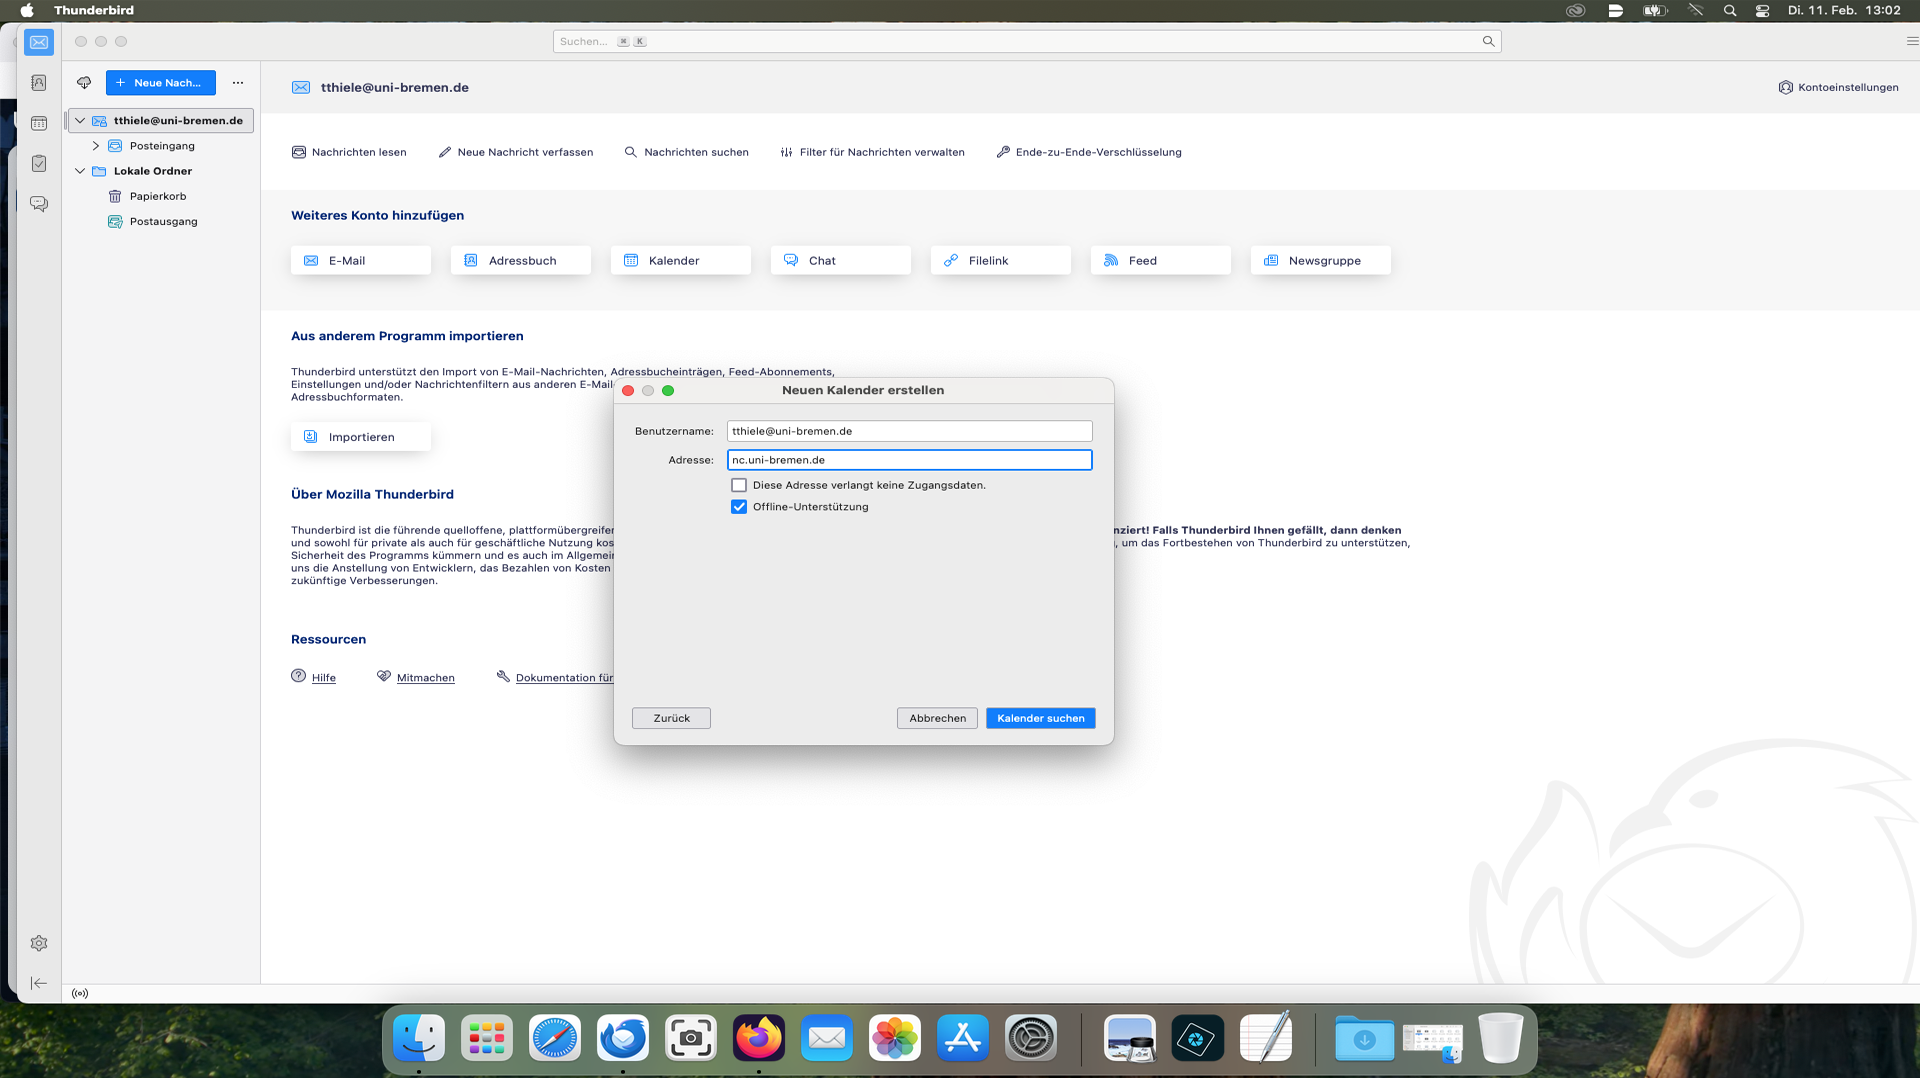Viewport: 1920px width, 1078px height.
Task: Open the Chat view in left sidebar
Action: (39, 203)
